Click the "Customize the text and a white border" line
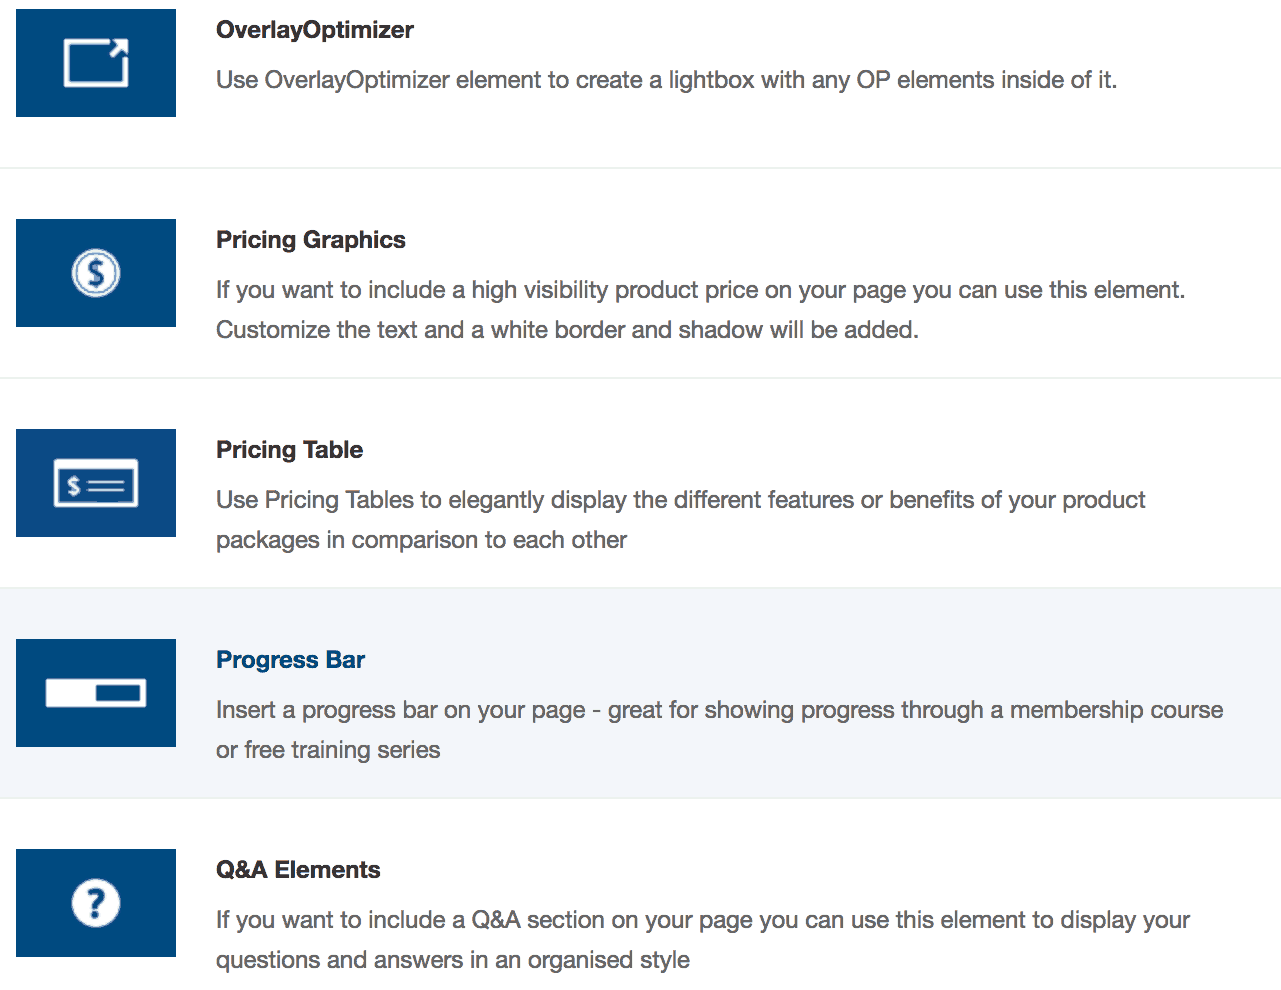Image resolution: width=1281 pixels, height=990 pixels. pyautogui.click(x=567, y=330)
